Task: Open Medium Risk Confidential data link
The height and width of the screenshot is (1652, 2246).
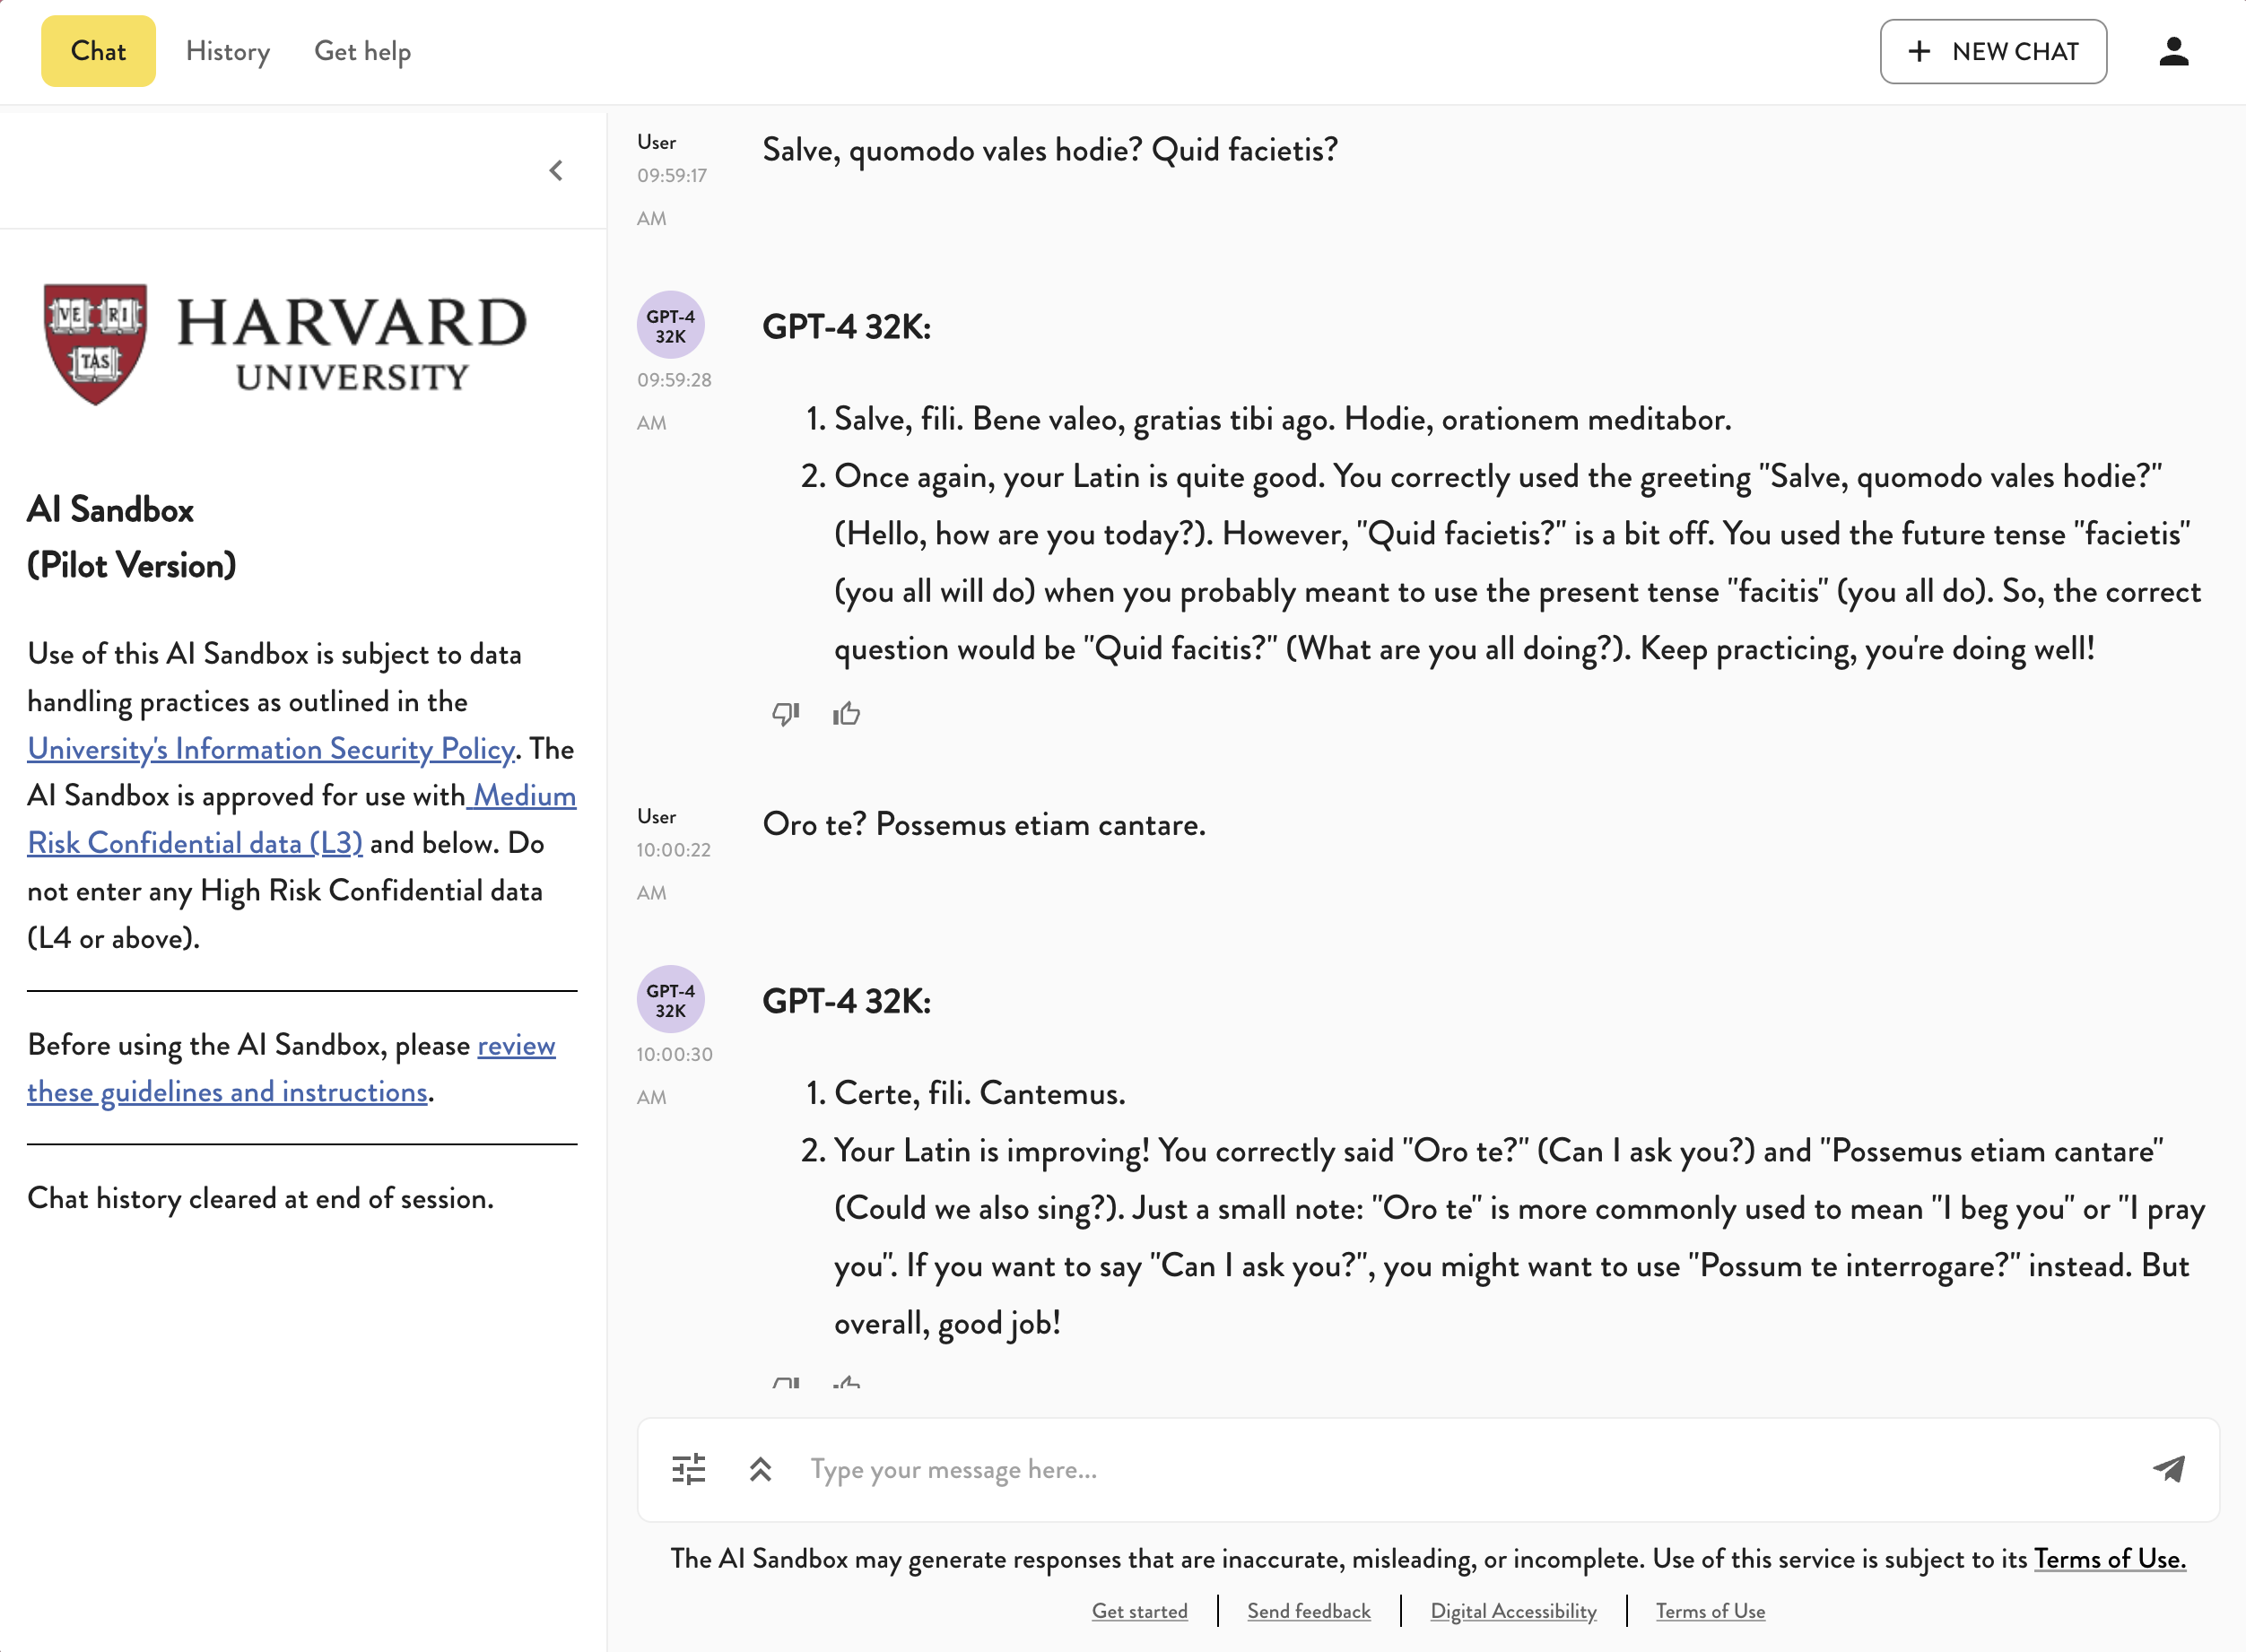Action: [x=195, y=842]
